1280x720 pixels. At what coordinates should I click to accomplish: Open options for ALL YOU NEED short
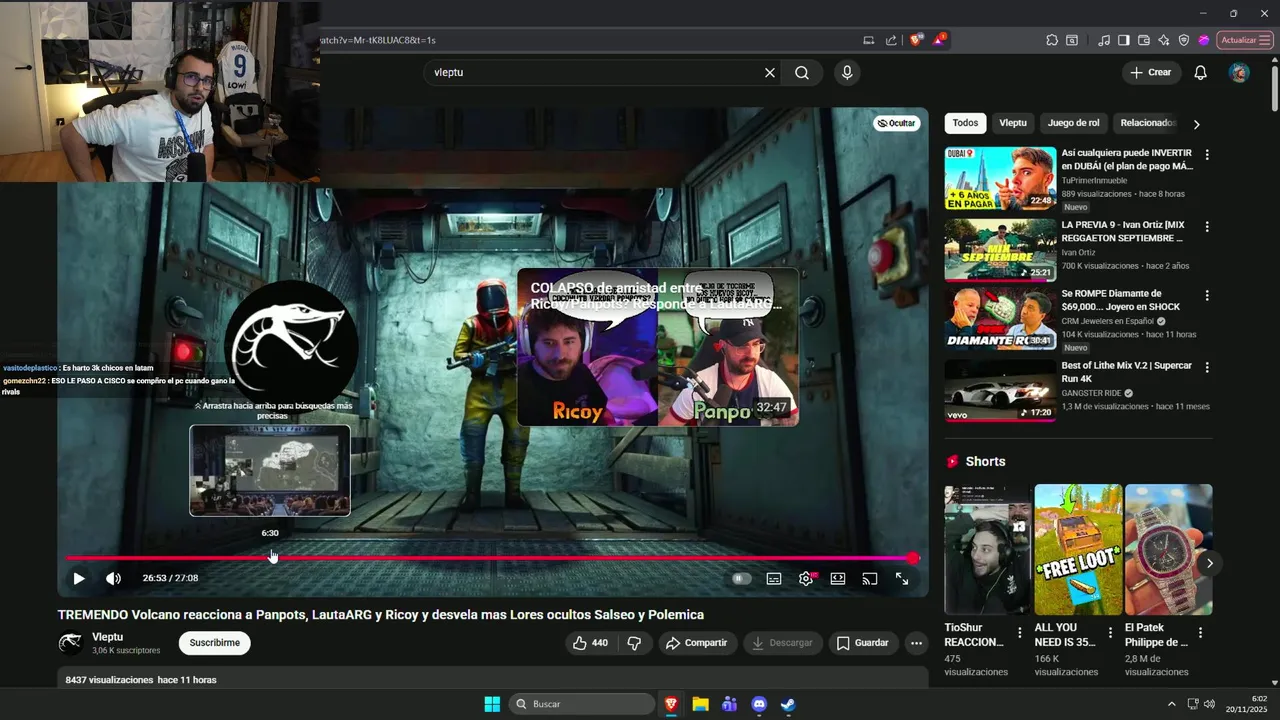point(1110,633)
